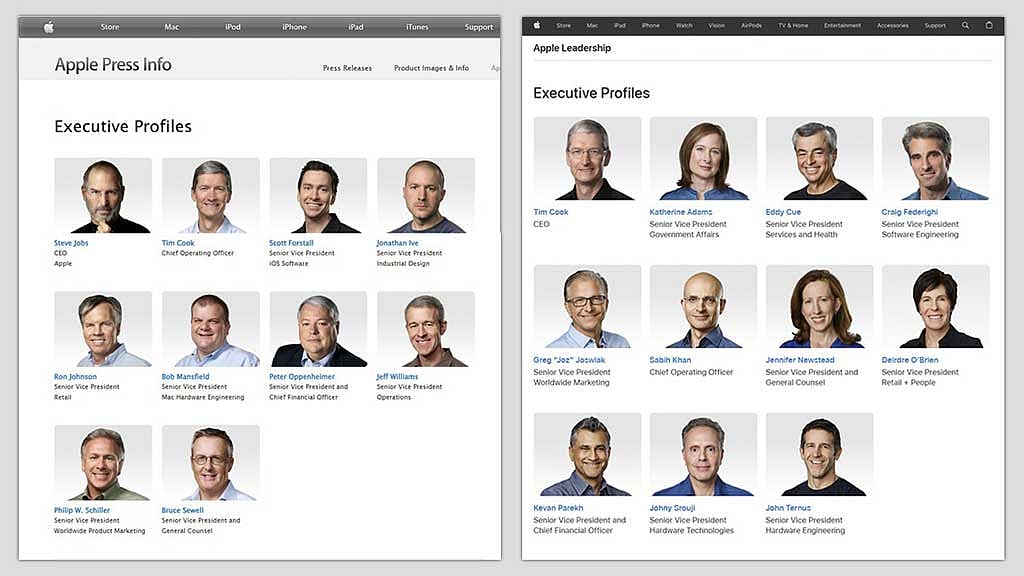The image size is (1024, 576).
Task: Click Deirdre O'Brien portrait photo
Action: tap(935, 306)
